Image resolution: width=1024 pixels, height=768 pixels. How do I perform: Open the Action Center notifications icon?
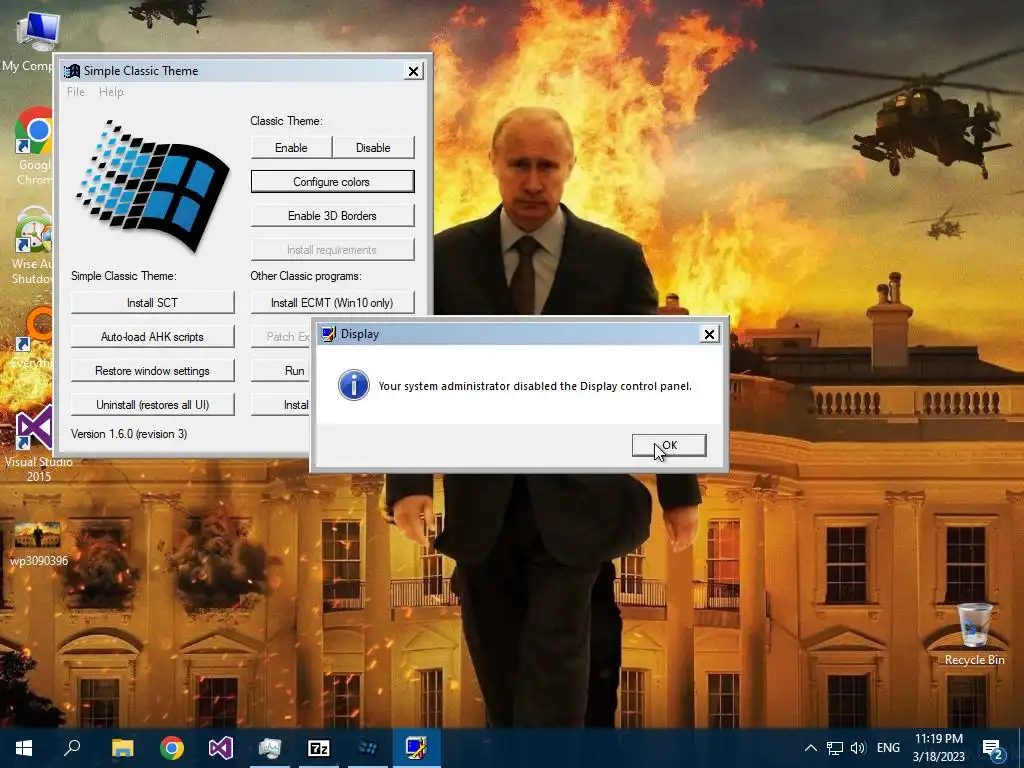point(992,749)
